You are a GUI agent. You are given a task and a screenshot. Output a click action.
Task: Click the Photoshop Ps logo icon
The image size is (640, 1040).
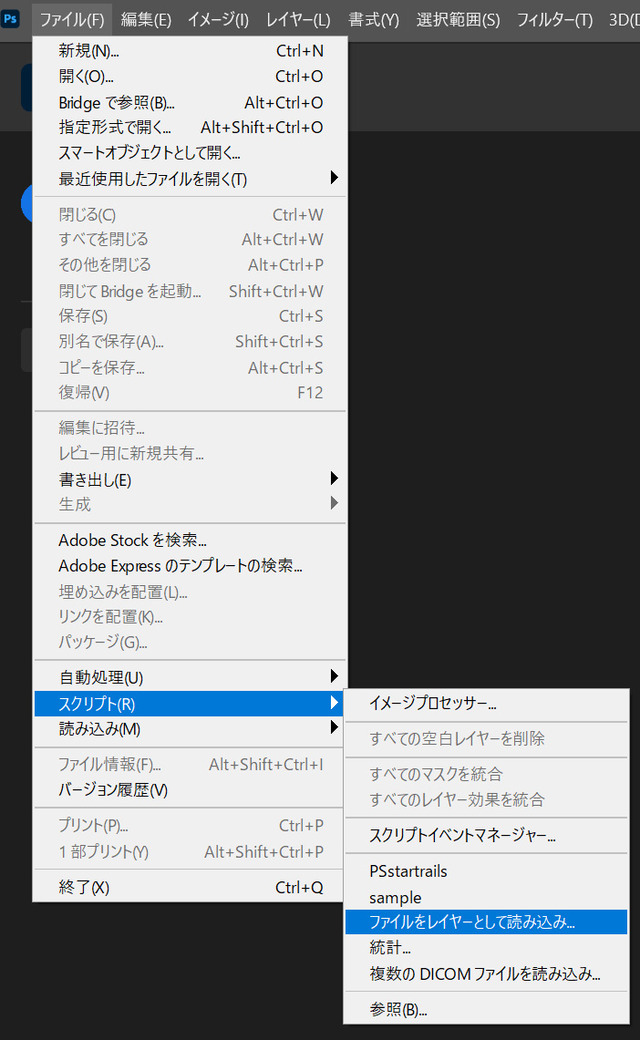(10, 19)
